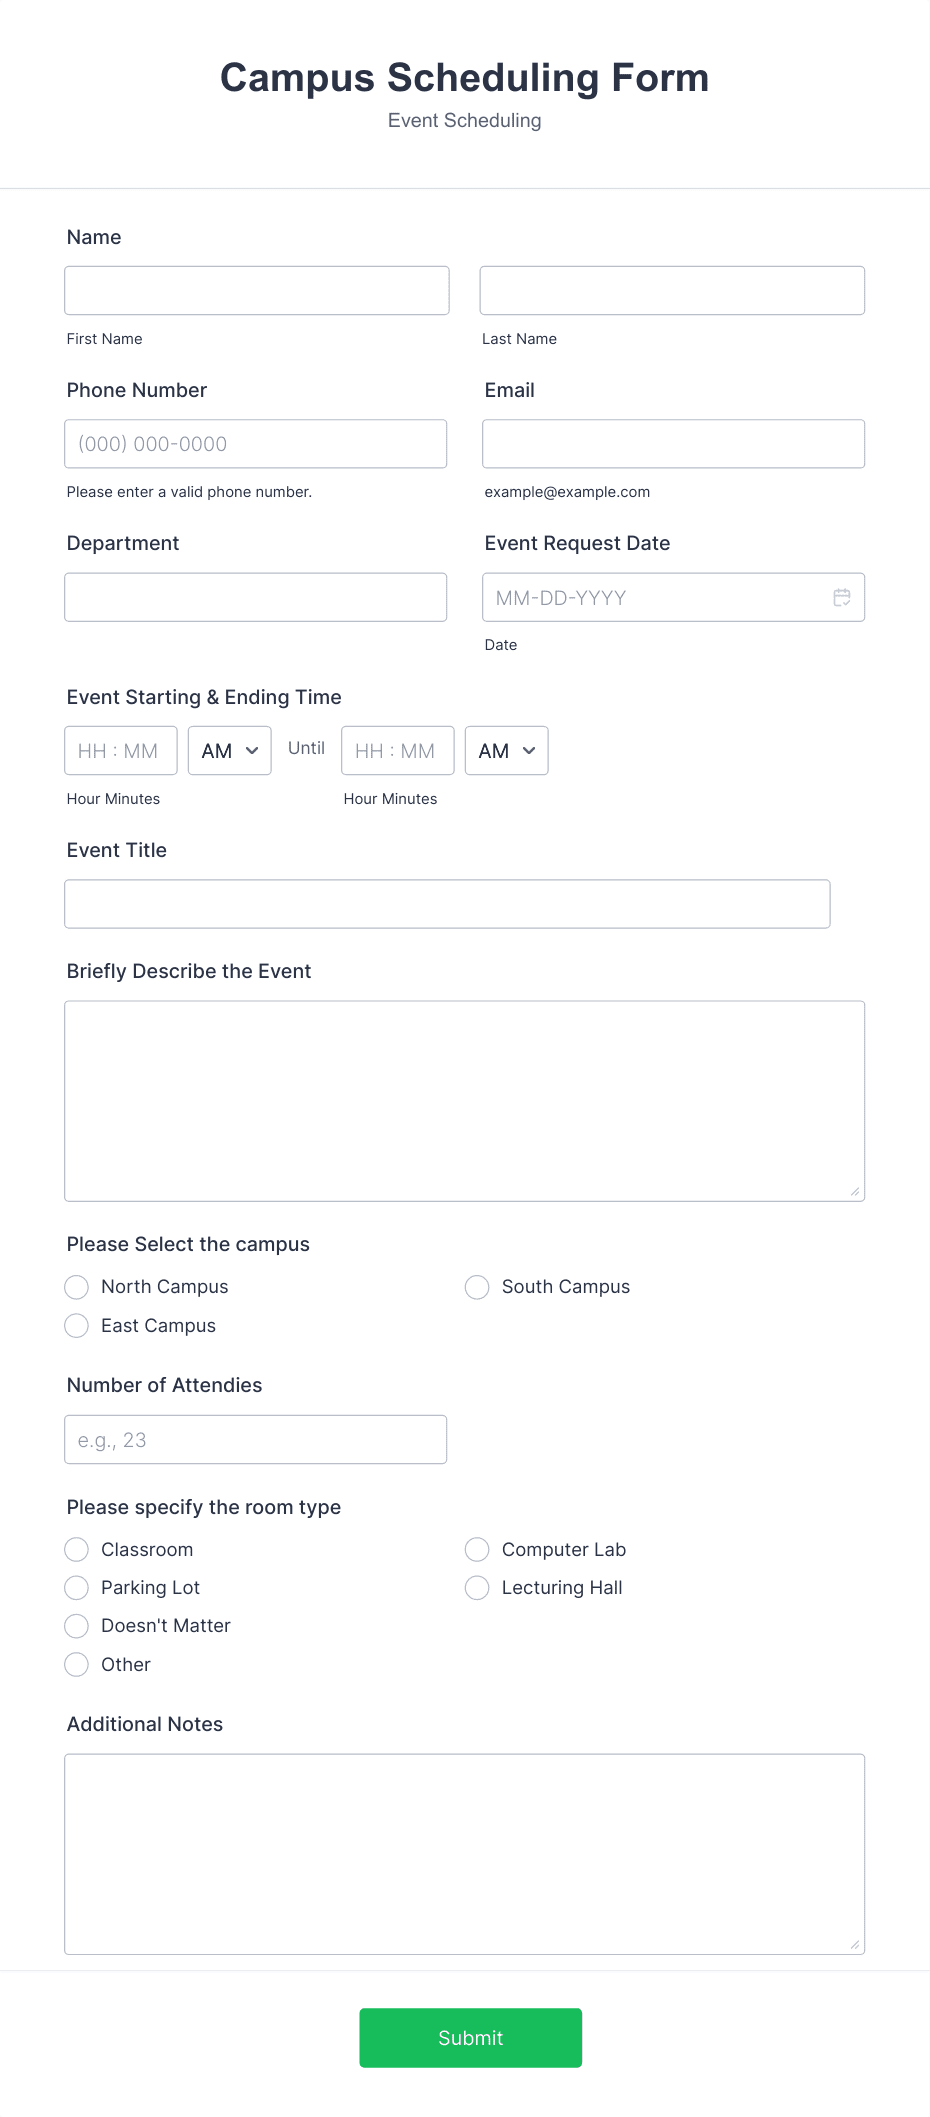Open the starting time AM/PM dropdown
The width and height of the screenshot is (930, 2117).
[x=229, y=750]
